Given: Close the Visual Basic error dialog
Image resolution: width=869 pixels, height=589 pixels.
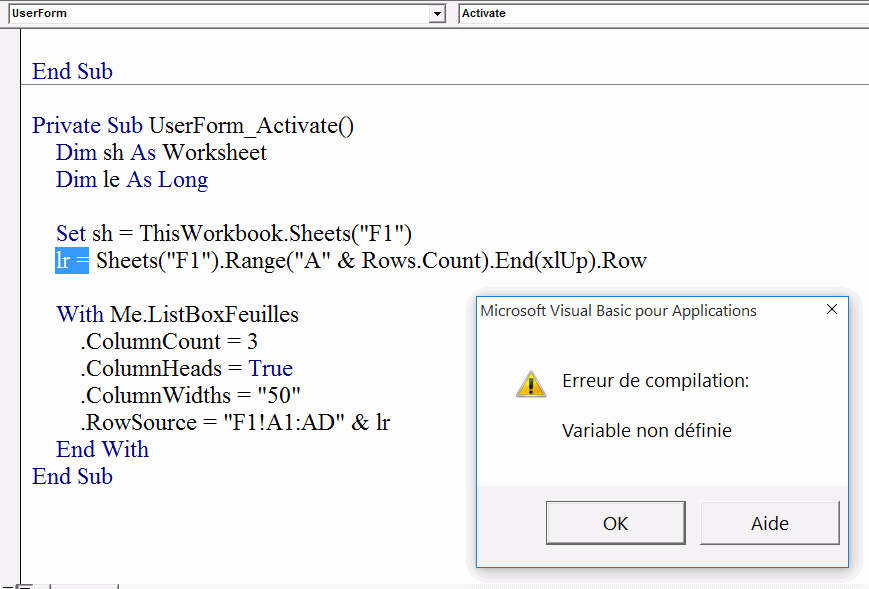Looking at the screenshot, I should [x=832, y=310].
